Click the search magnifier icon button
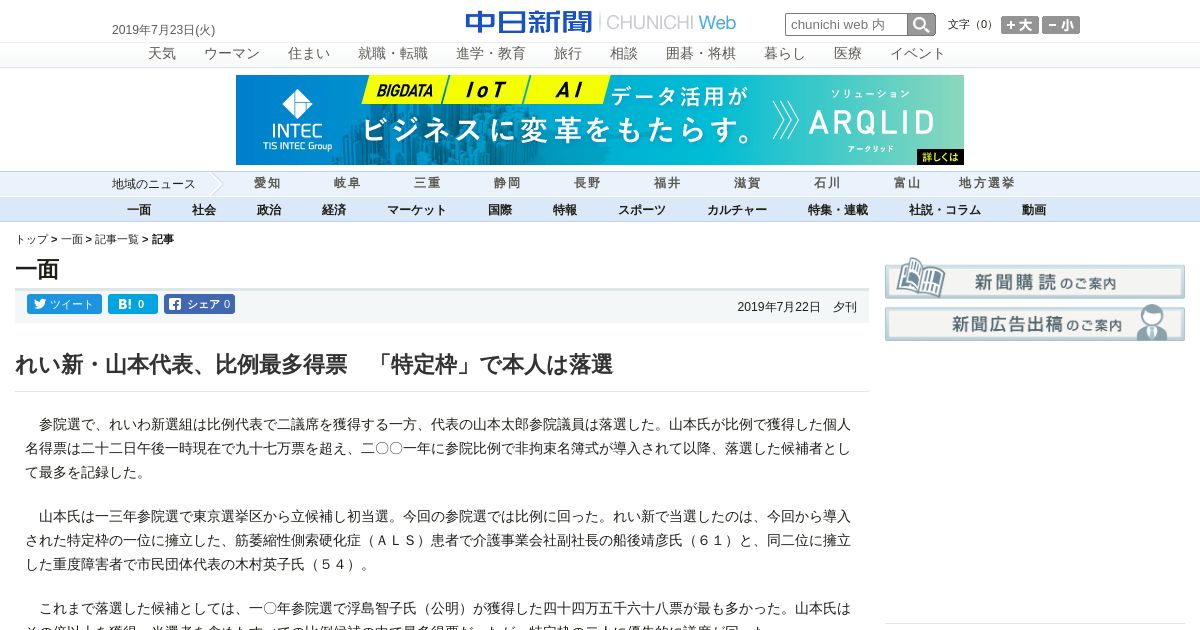The width and height of the screenshot is (1200, 630). (x=921, y=25)
